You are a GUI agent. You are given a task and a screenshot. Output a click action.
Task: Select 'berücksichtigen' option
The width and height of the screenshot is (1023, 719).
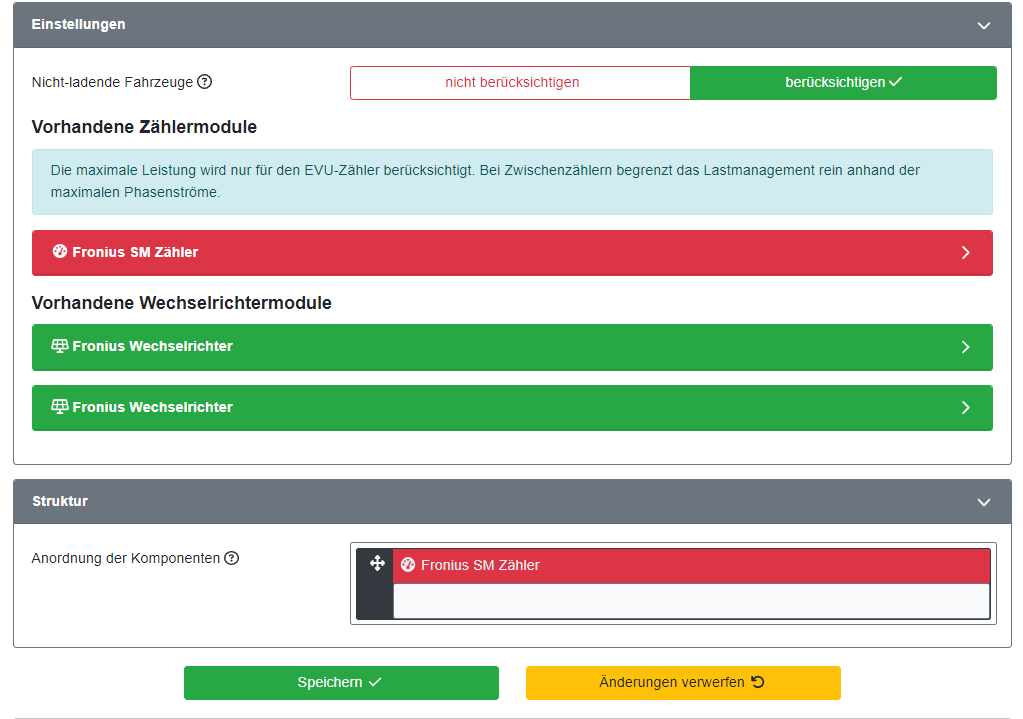[x=843, y=83]
